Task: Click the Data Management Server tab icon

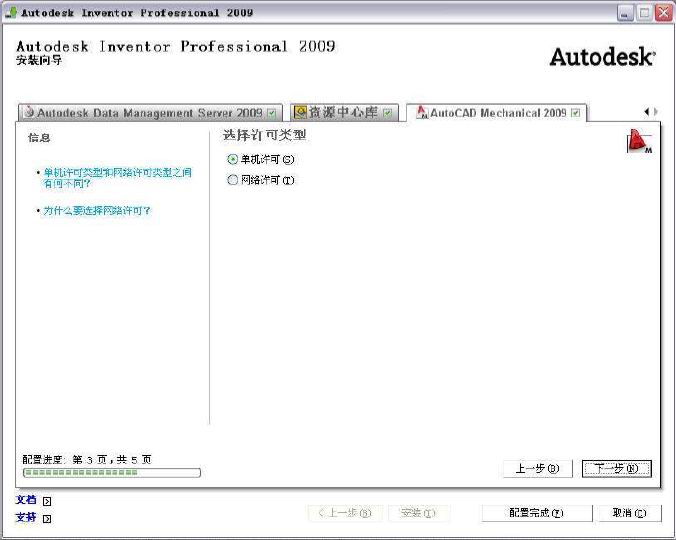Action: pyautogui.click(x=29, y=112)
